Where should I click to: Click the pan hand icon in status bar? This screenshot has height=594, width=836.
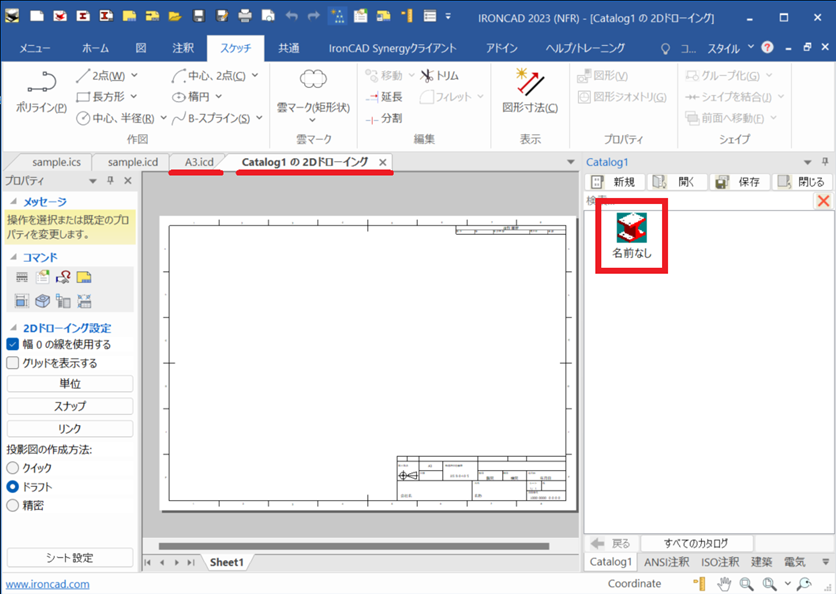click(724, 584)
